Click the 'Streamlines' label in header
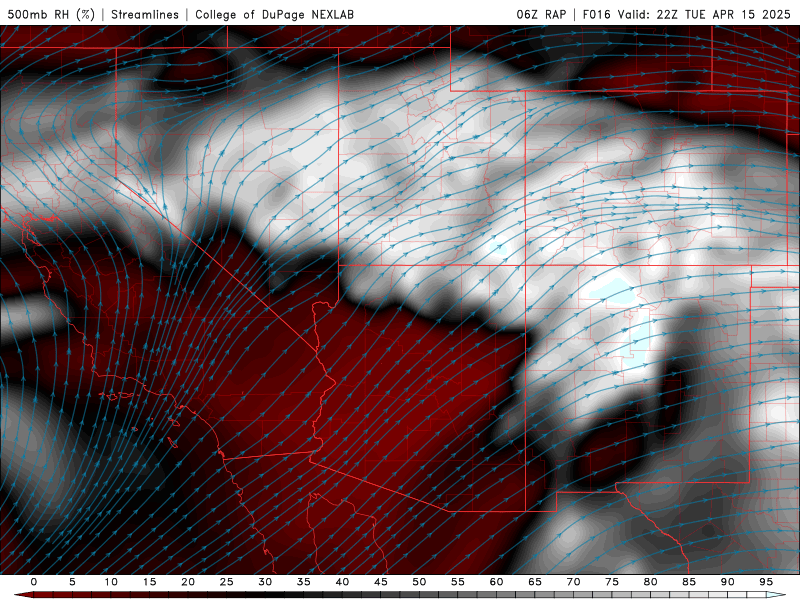Screen dimensions: 800x600 [145, 14]
